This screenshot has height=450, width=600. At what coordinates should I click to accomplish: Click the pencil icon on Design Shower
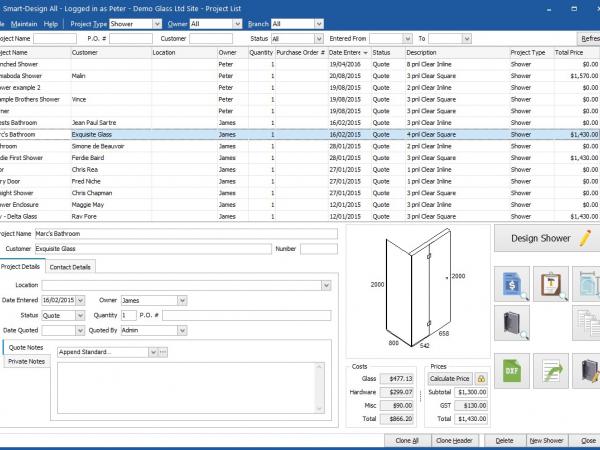pos(585,238)
